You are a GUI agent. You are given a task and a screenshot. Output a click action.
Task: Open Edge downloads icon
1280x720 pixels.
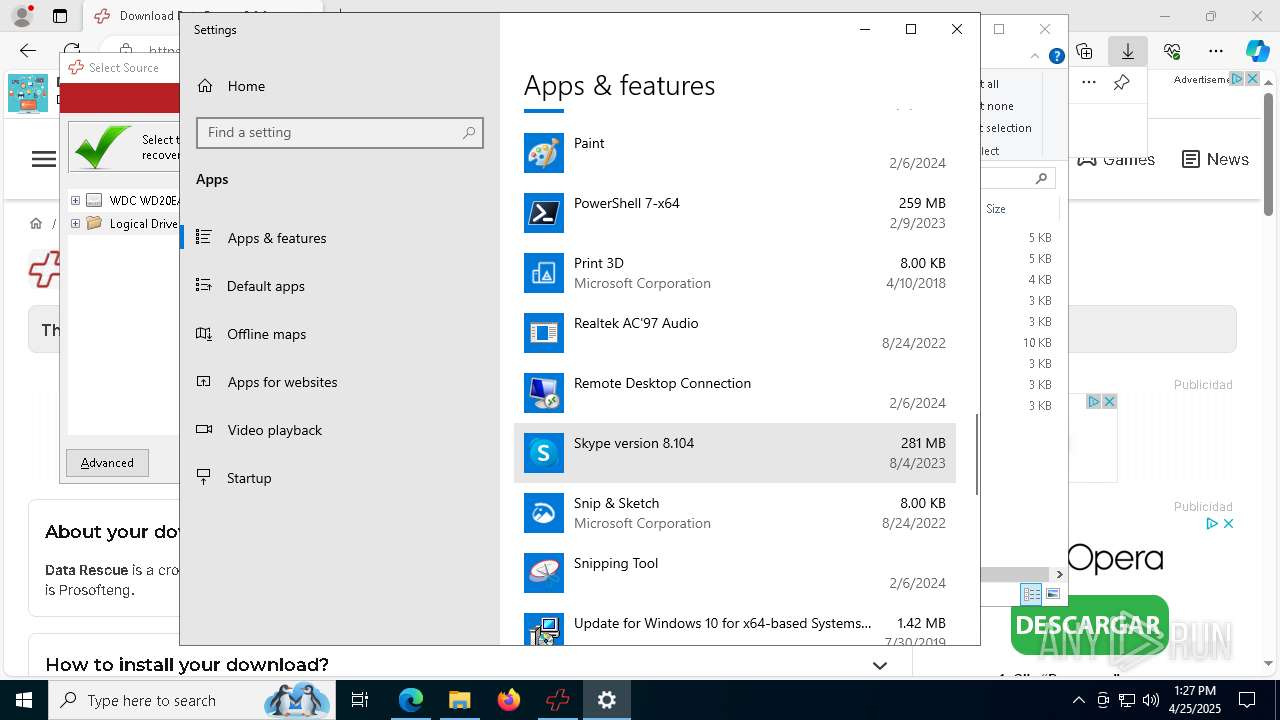point(1128,51)
